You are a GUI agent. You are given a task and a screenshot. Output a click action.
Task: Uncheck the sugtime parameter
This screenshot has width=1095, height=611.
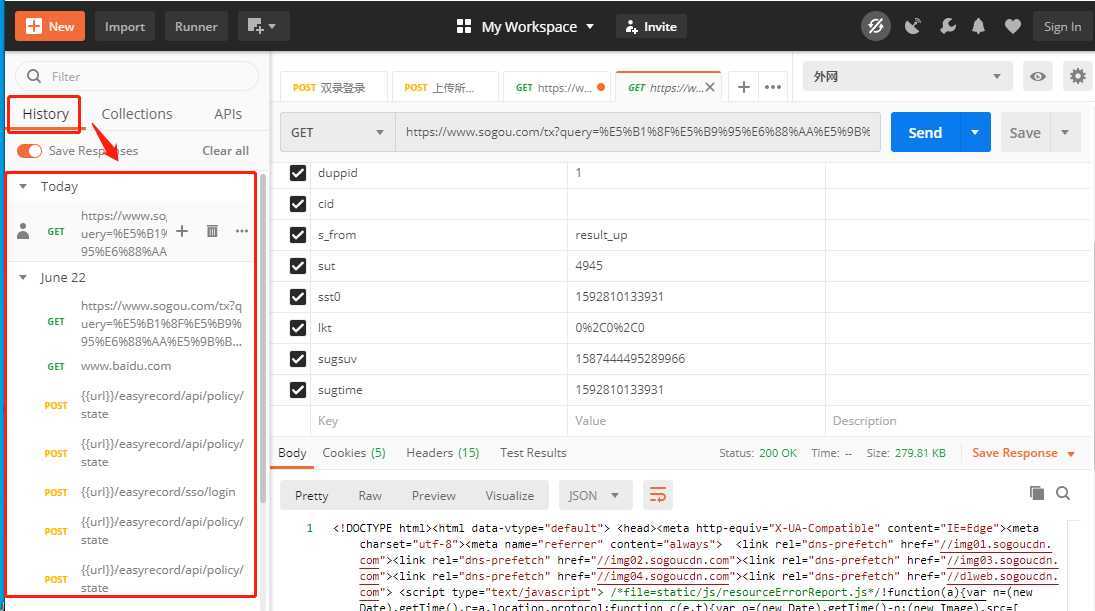click(298, 390)
